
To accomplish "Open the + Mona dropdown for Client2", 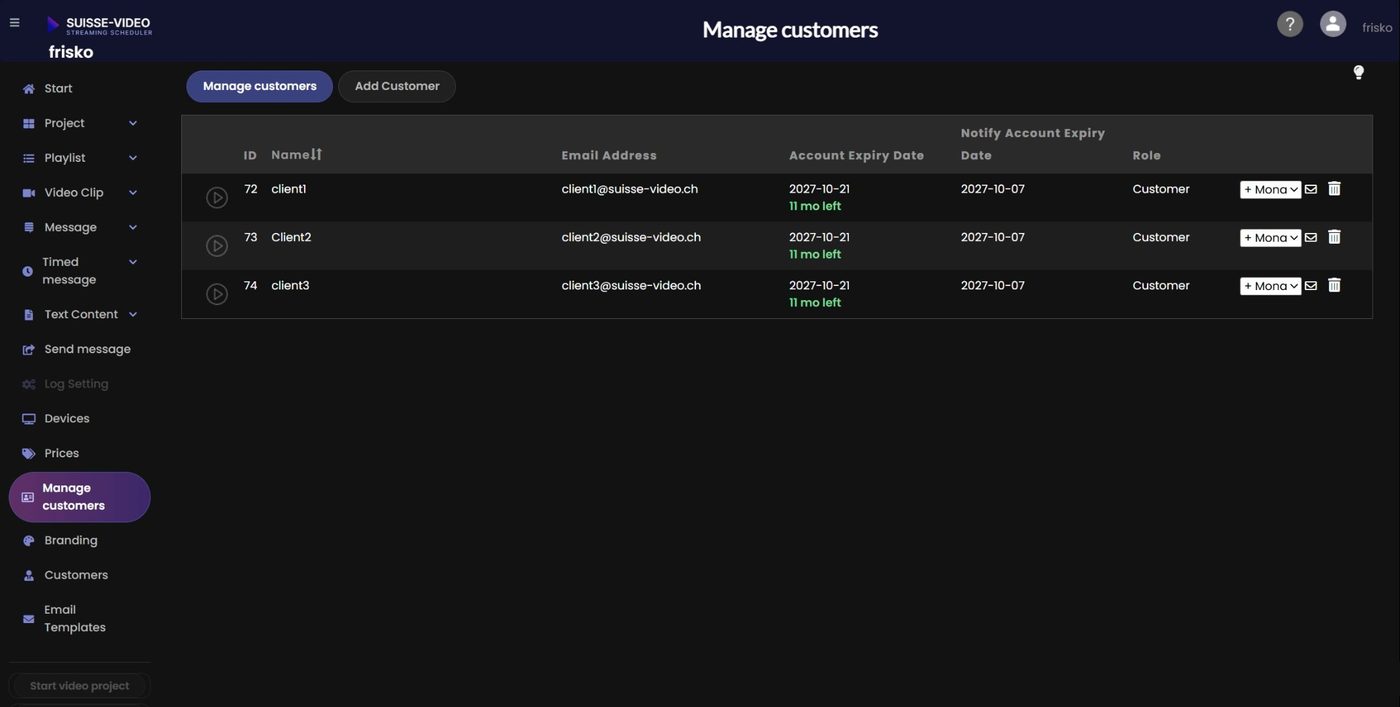I will click(x=1270, y=238).
